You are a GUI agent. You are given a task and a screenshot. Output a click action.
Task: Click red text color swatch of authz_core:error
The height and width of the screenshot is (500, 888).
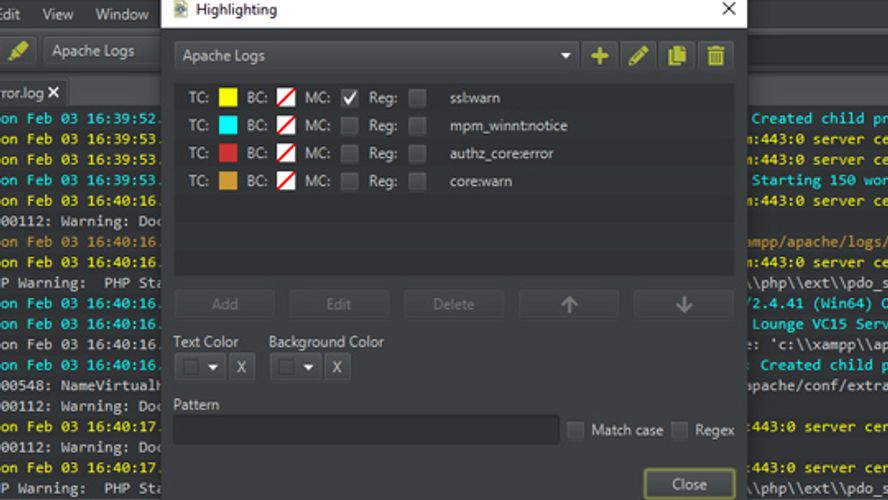228,153
